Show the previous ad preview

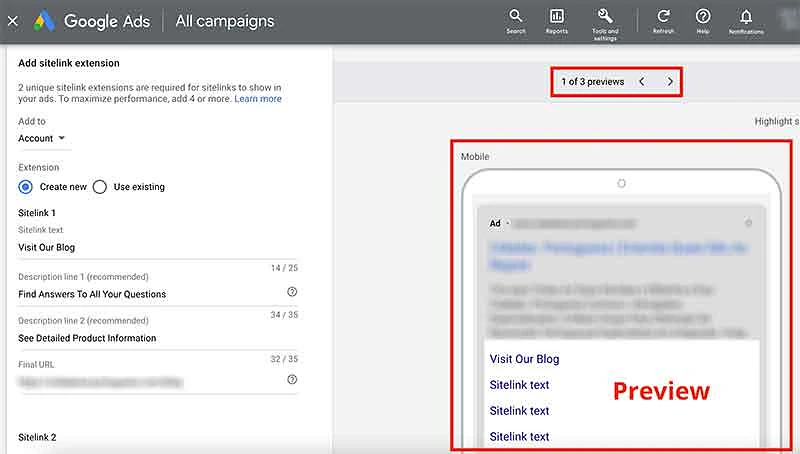tap(642, 82)
